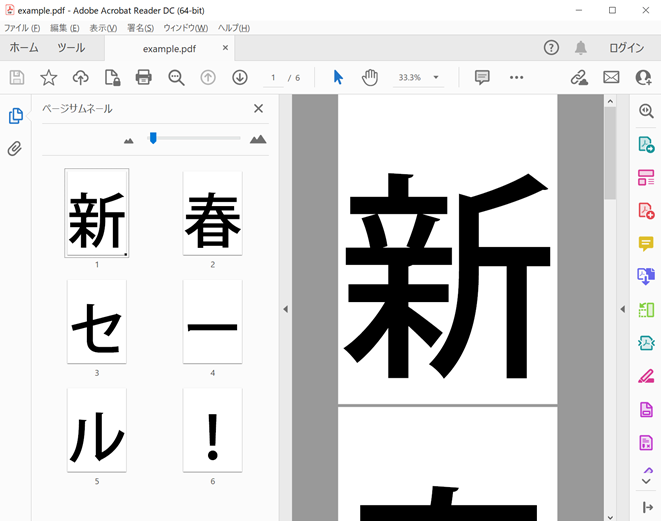Viewport: 661px width, 521px height.
Task: Collapse the right tools pane arrow
Action: pyautogui.click(x=623, y=309)
